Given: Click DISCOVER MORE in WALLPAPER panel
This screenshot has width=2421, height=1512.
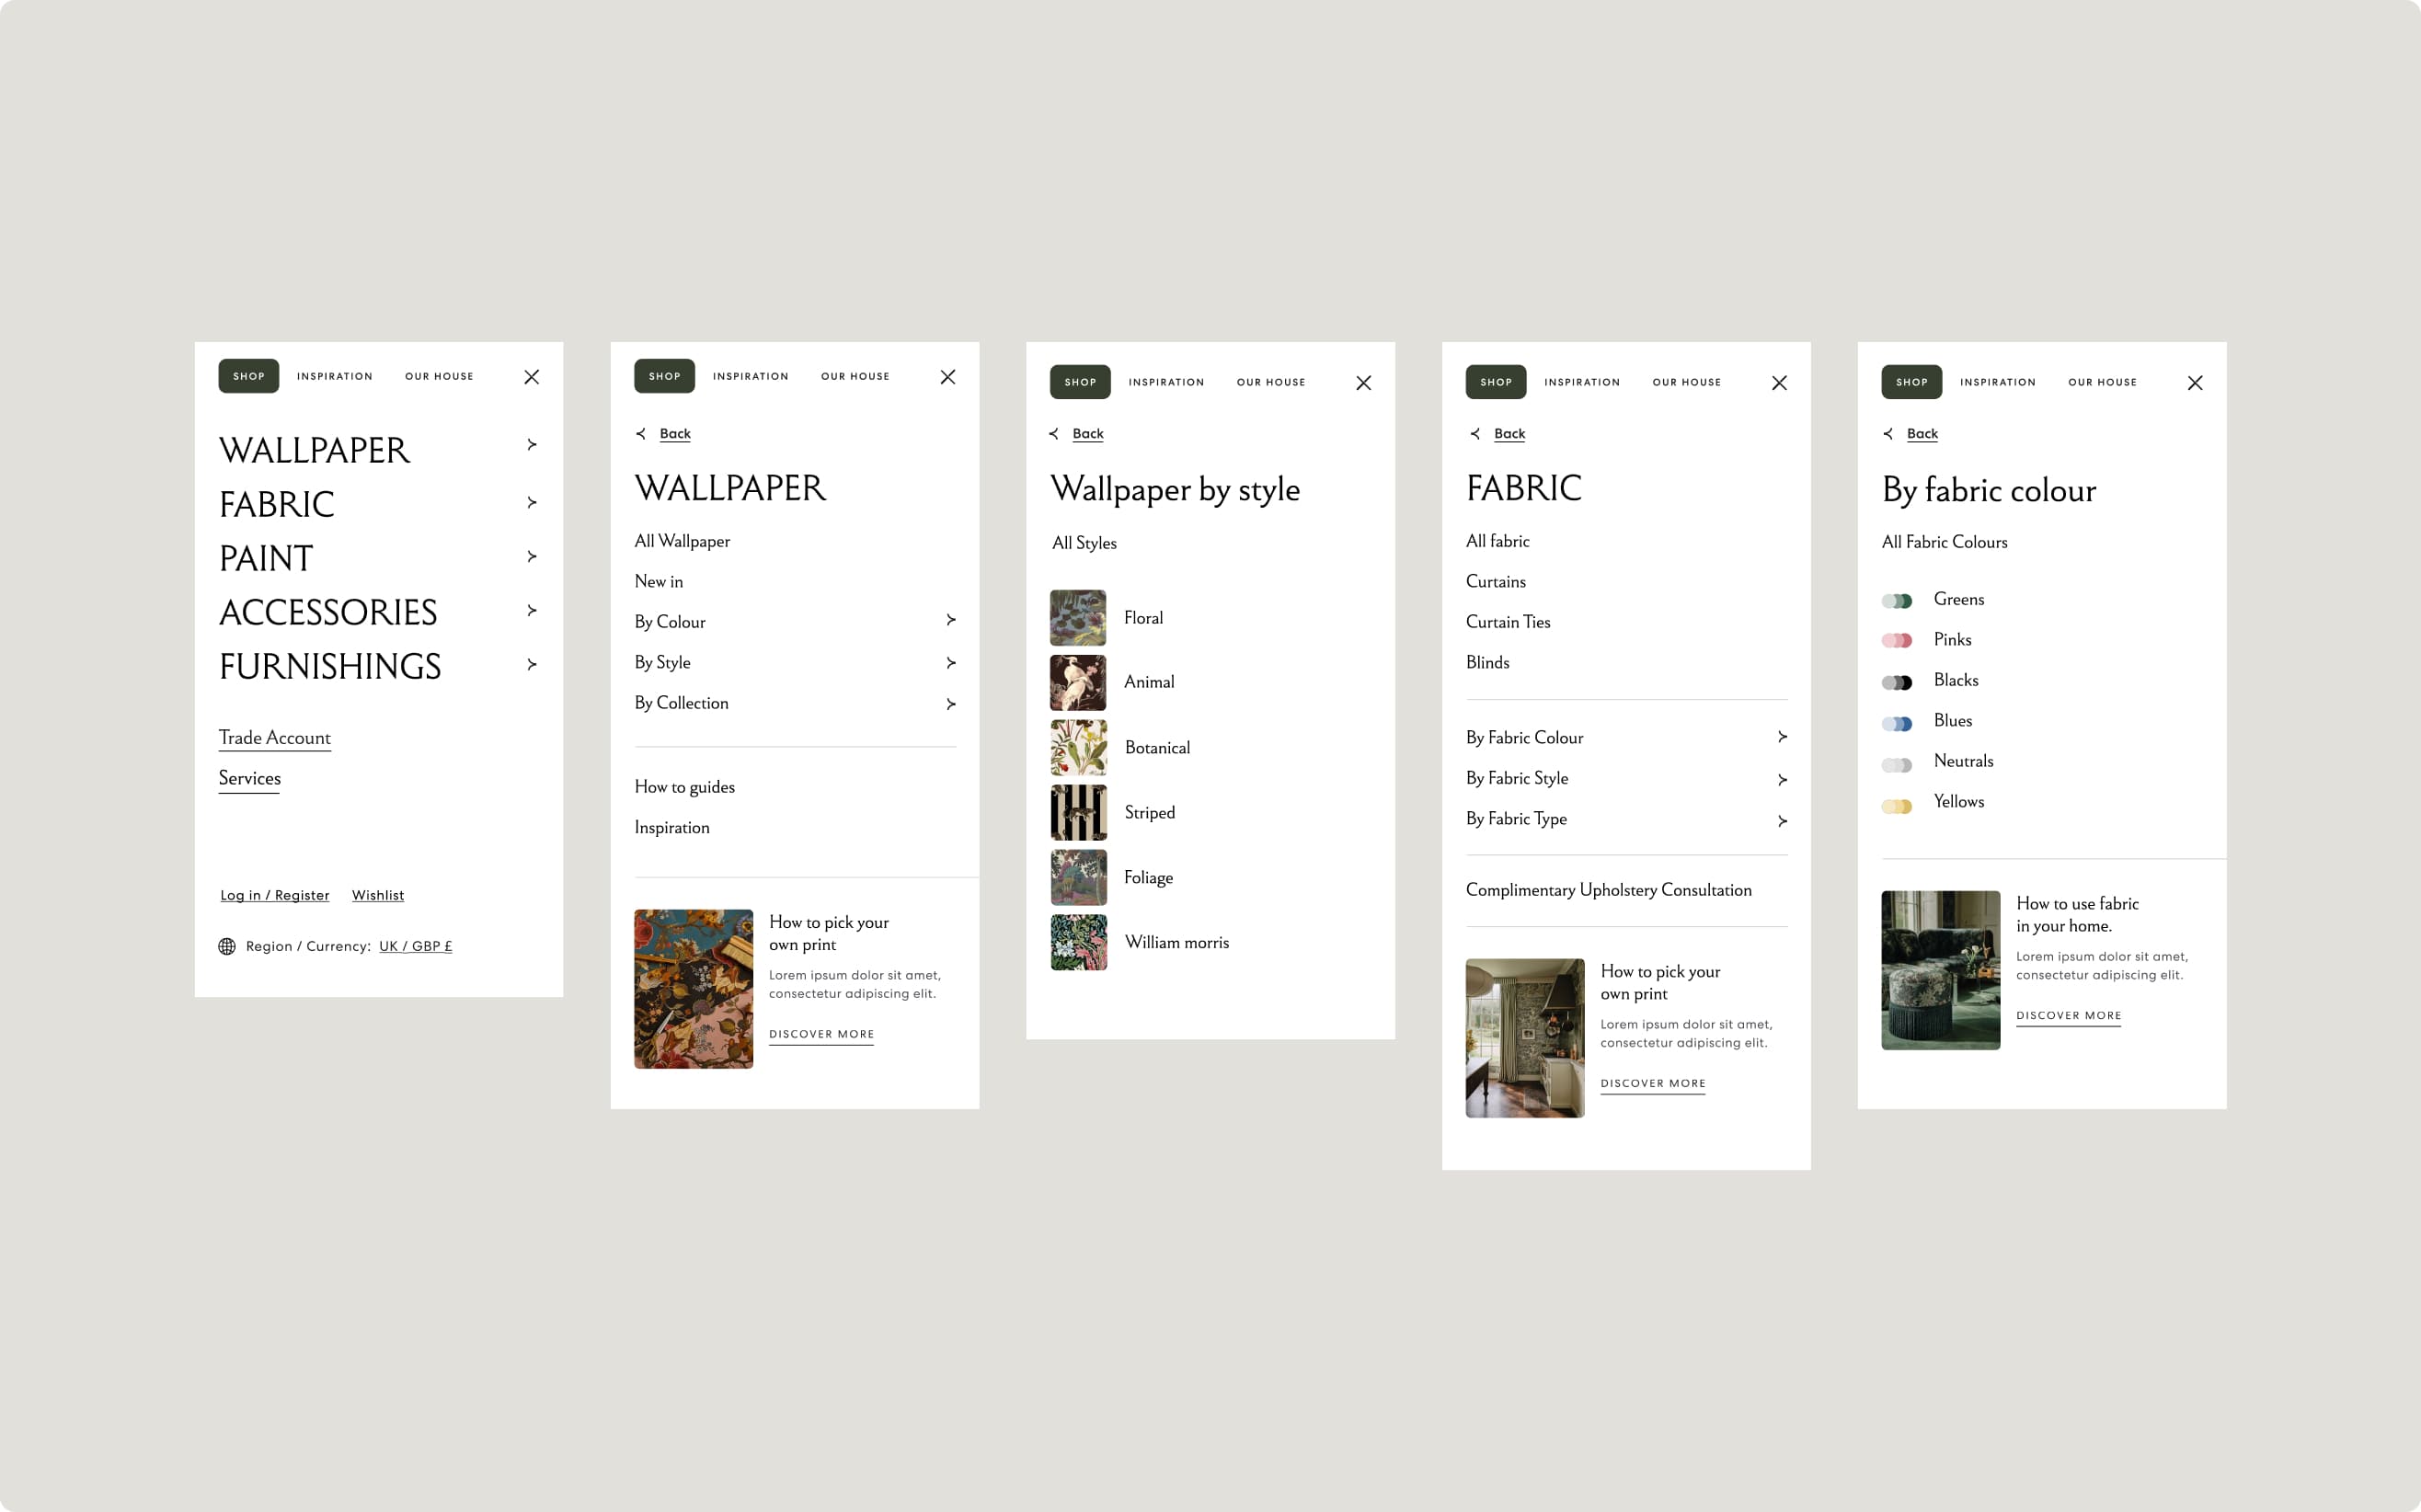Looking at the screenshot, I should click(x=822, y=1034).
